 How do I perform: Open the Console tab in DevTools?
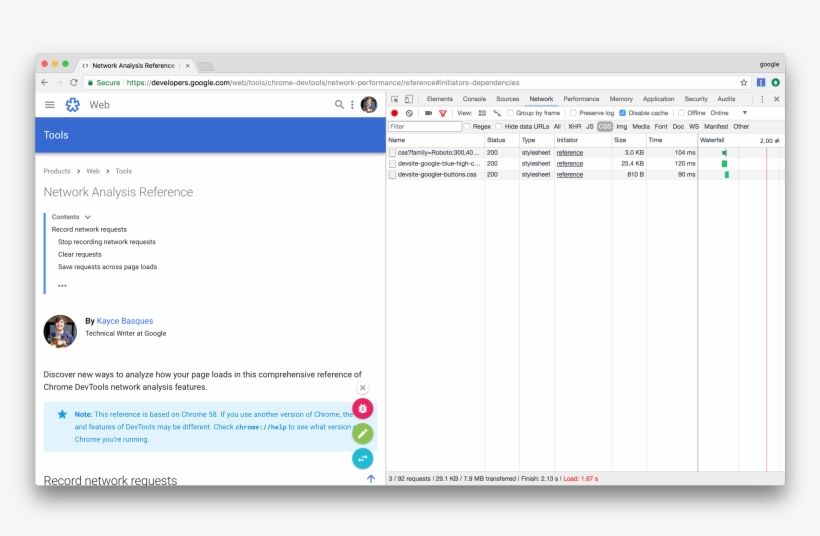474,99
